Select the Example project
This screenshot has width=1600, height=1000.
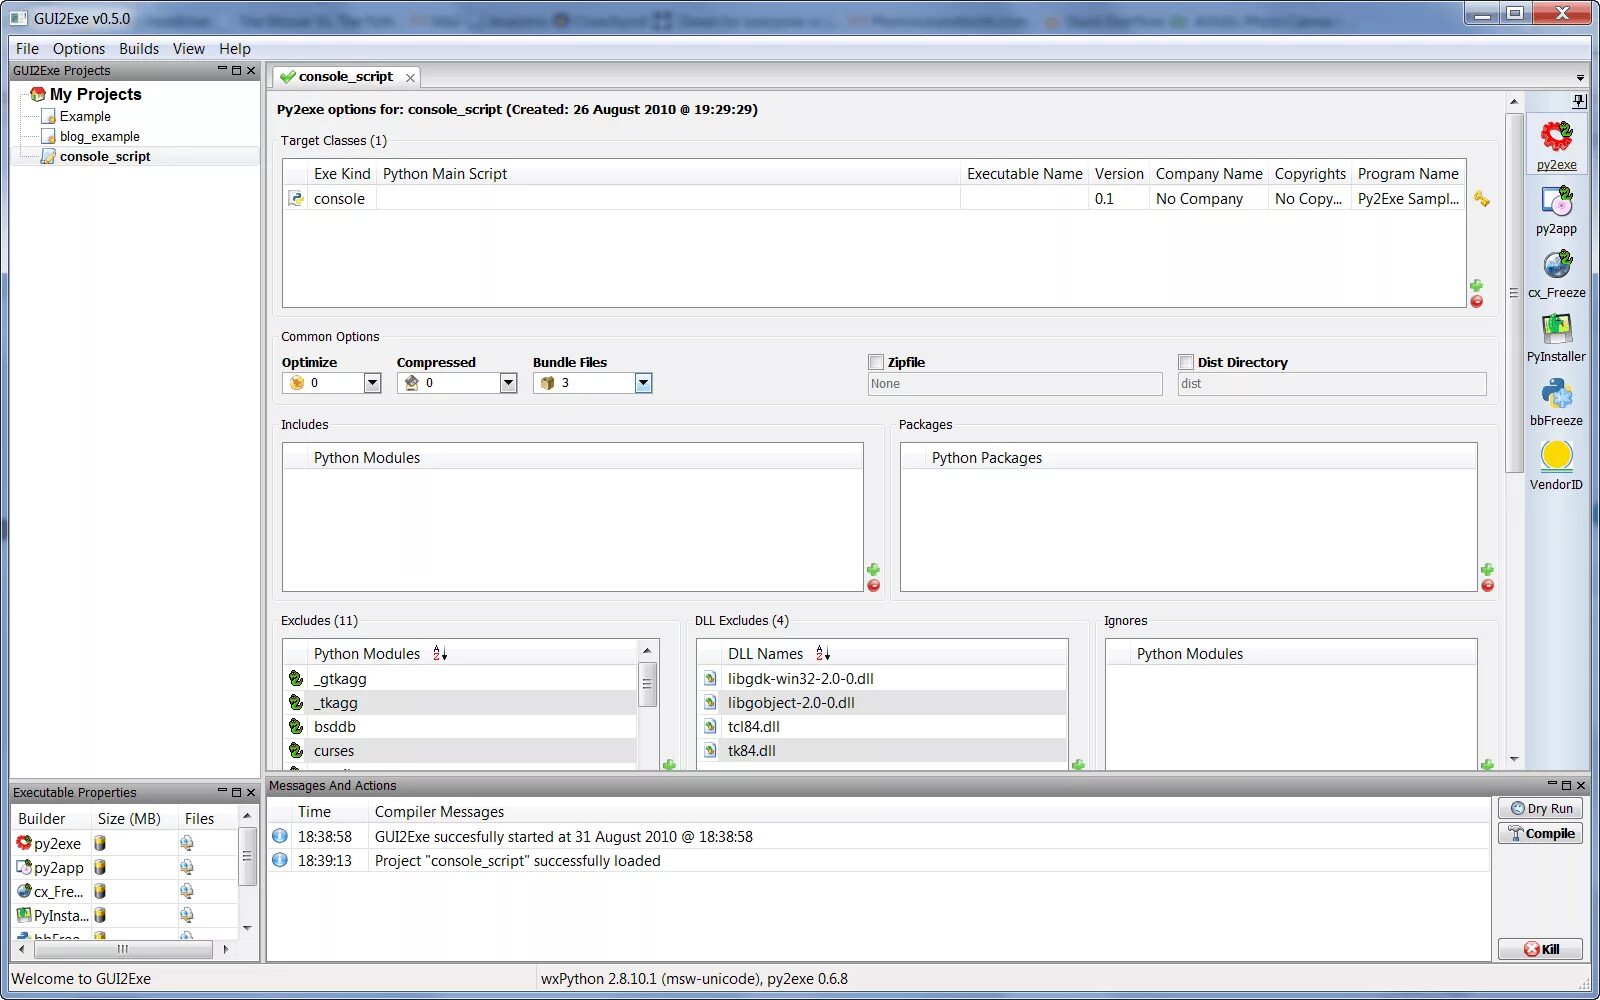(85, 116)
